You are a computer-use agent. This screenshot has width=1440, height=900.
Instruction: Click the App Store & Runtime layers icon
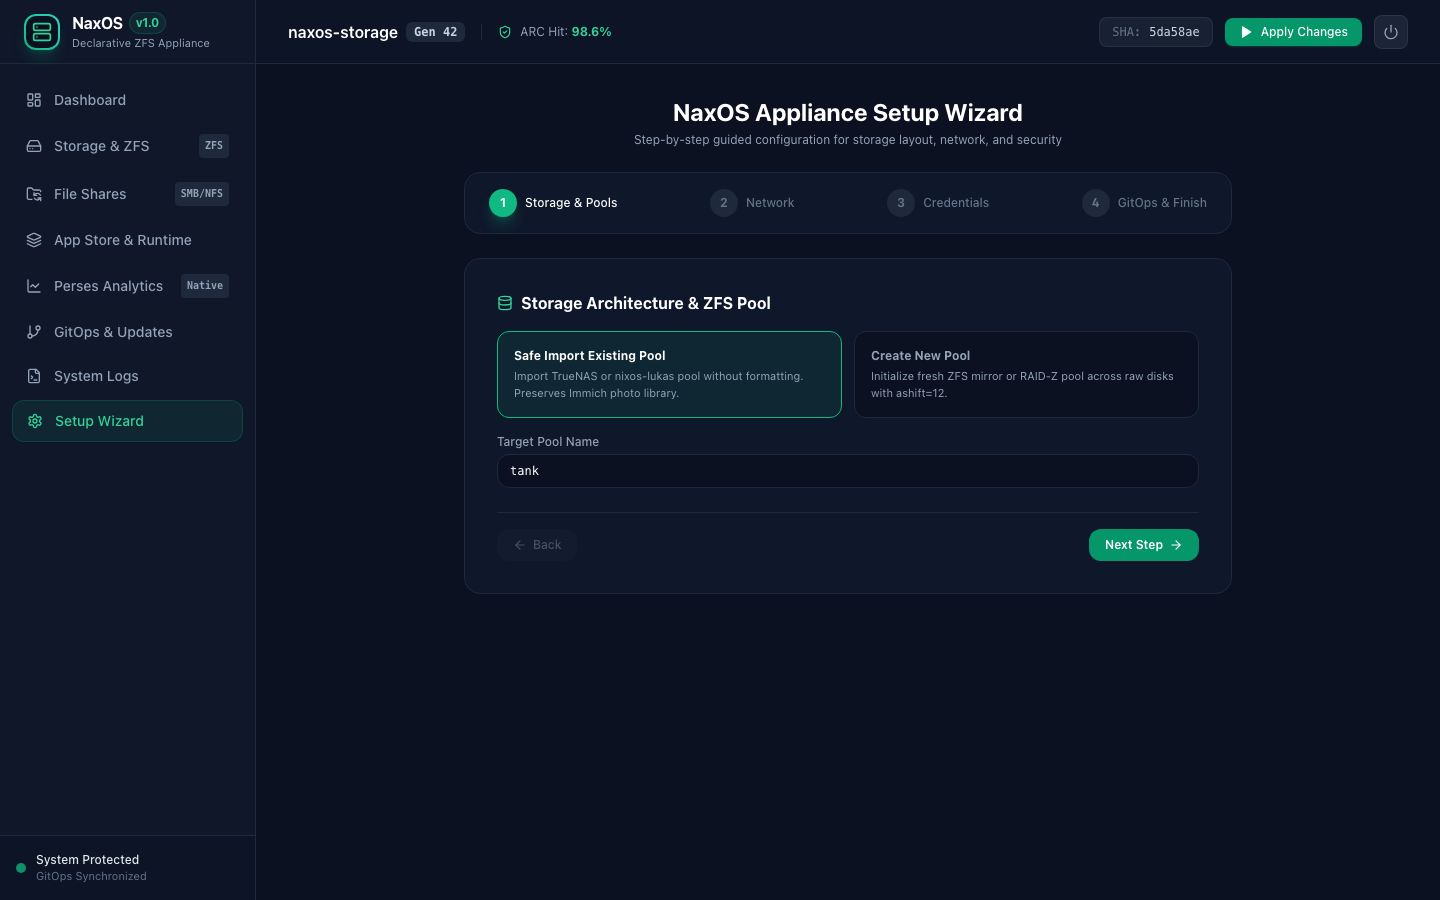tap(34, 240)
